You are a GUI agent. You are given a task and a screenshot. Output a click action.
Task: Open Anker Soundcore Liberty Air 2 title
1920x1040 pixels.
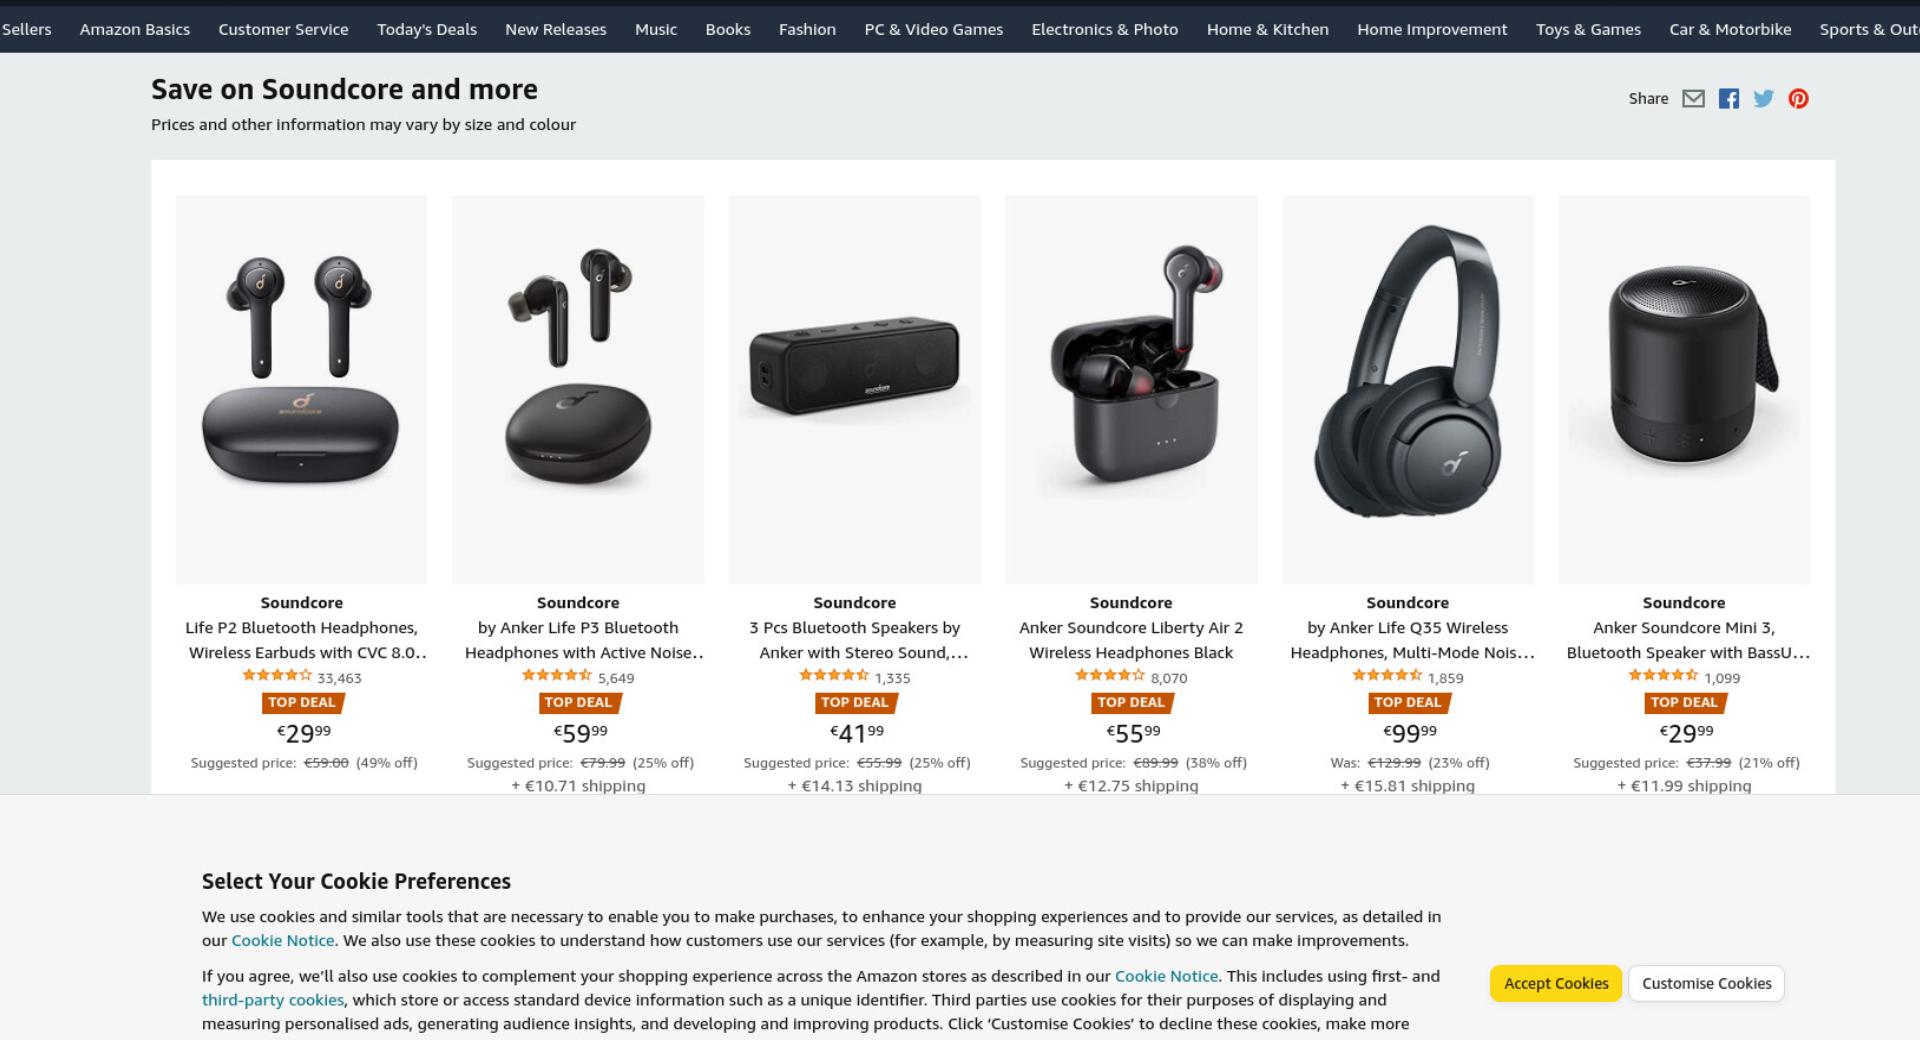1131,640
